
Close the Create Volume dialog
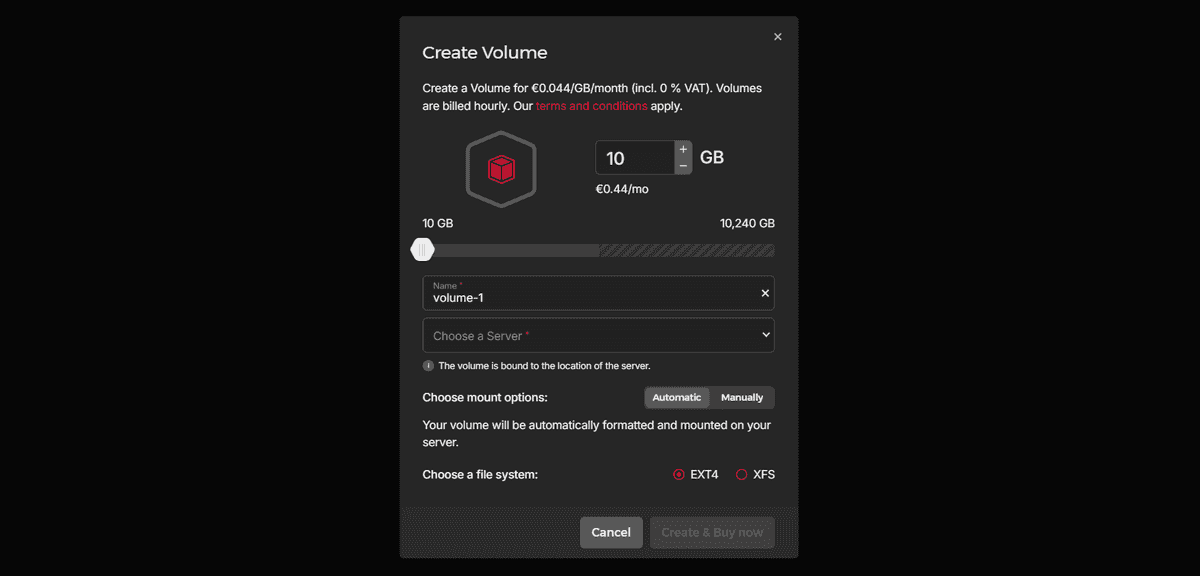tap(778, 37)
